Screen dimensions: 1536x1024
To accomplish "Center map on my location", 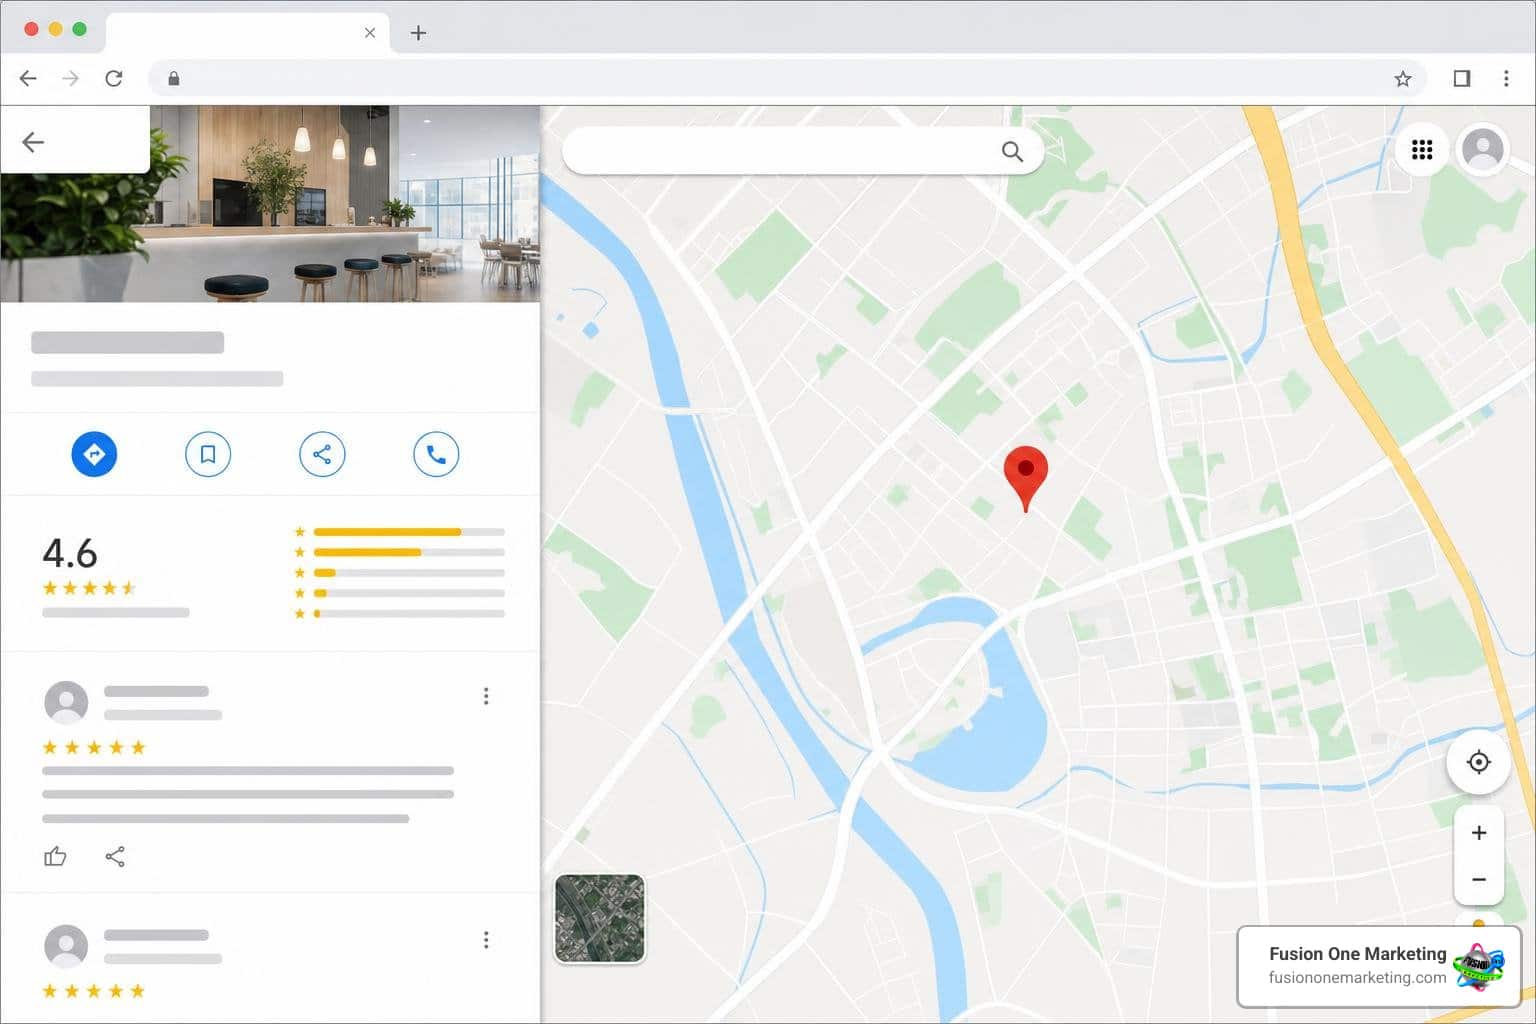I will tap(1478, 762).
